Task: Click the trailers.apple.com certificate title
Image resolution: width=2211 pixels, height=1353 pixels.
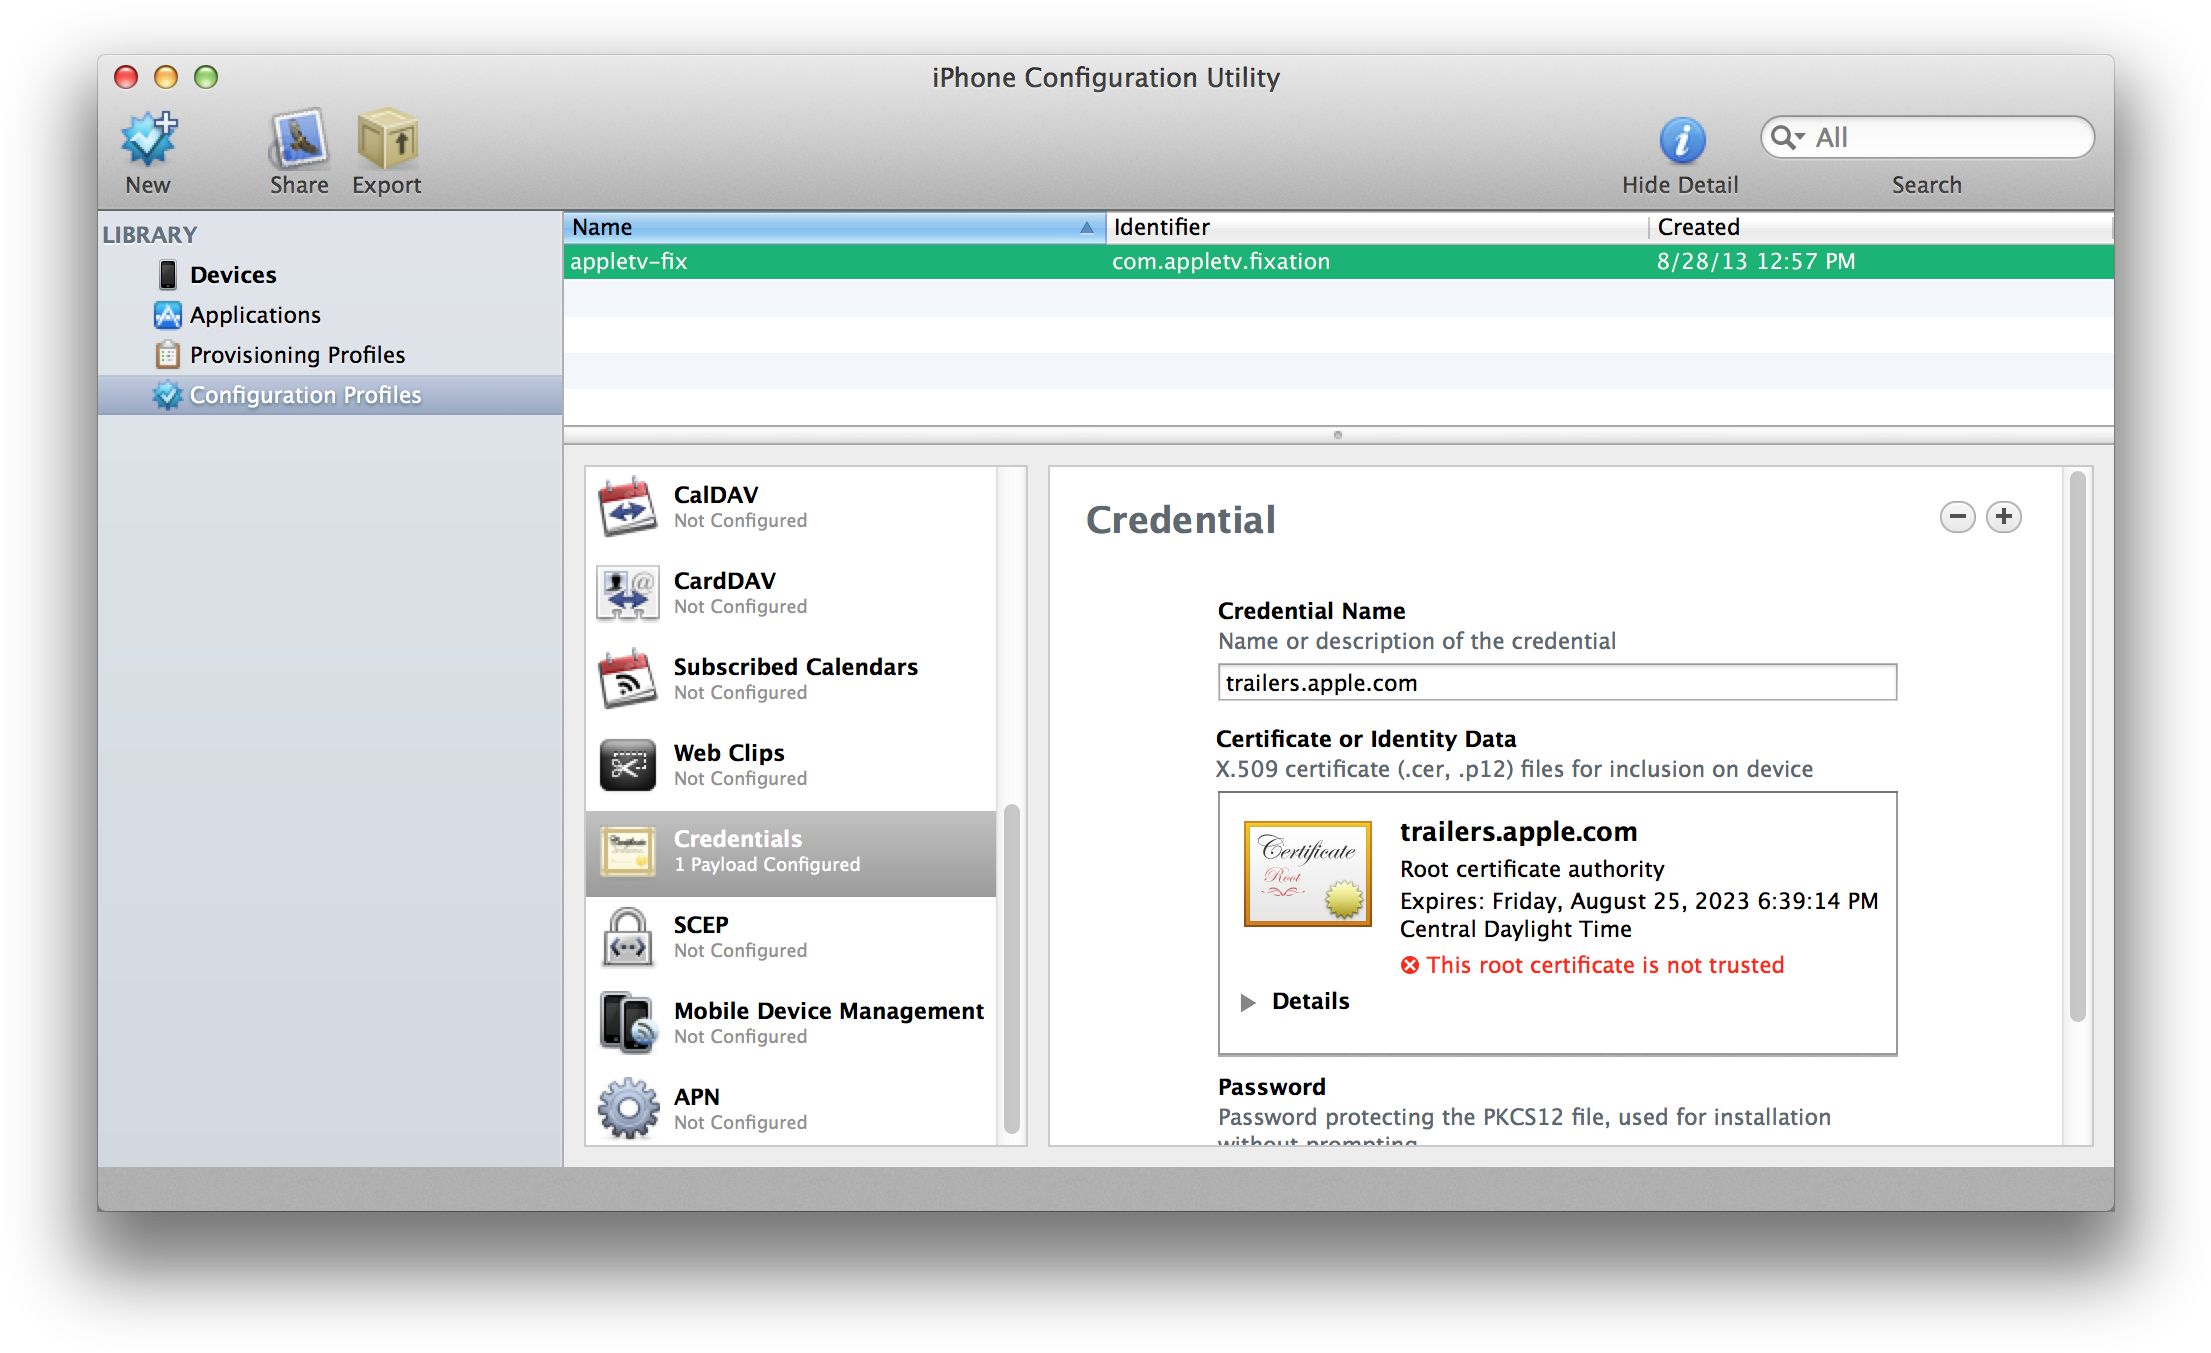Action: point(1518,832)
